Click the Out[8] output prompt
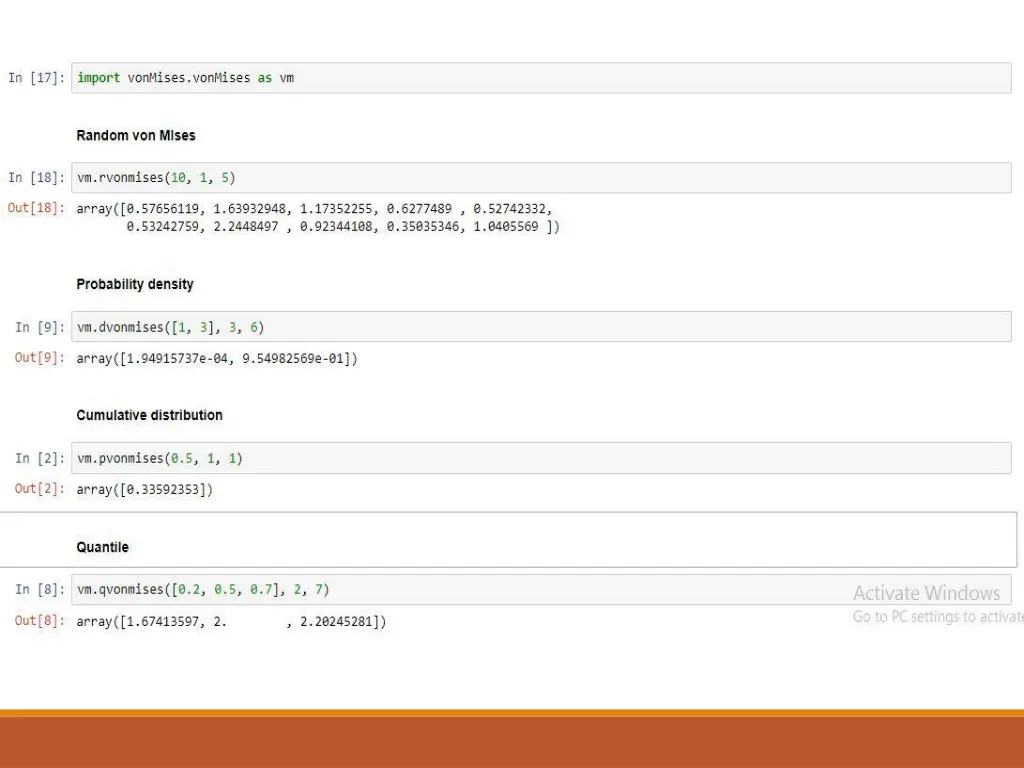 coord(40,621)
